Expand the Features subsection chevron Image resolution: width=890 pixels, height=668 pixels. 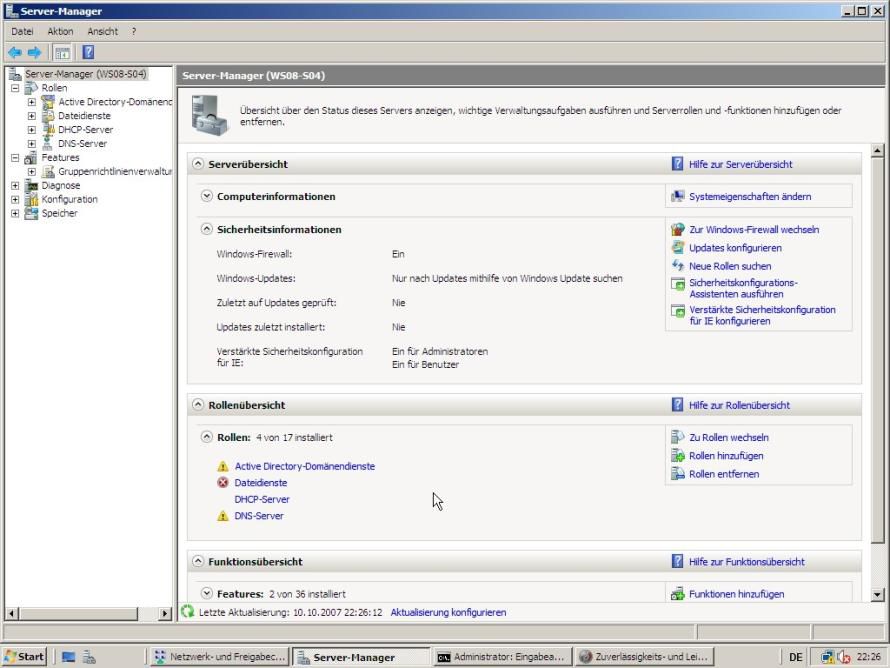207,593
